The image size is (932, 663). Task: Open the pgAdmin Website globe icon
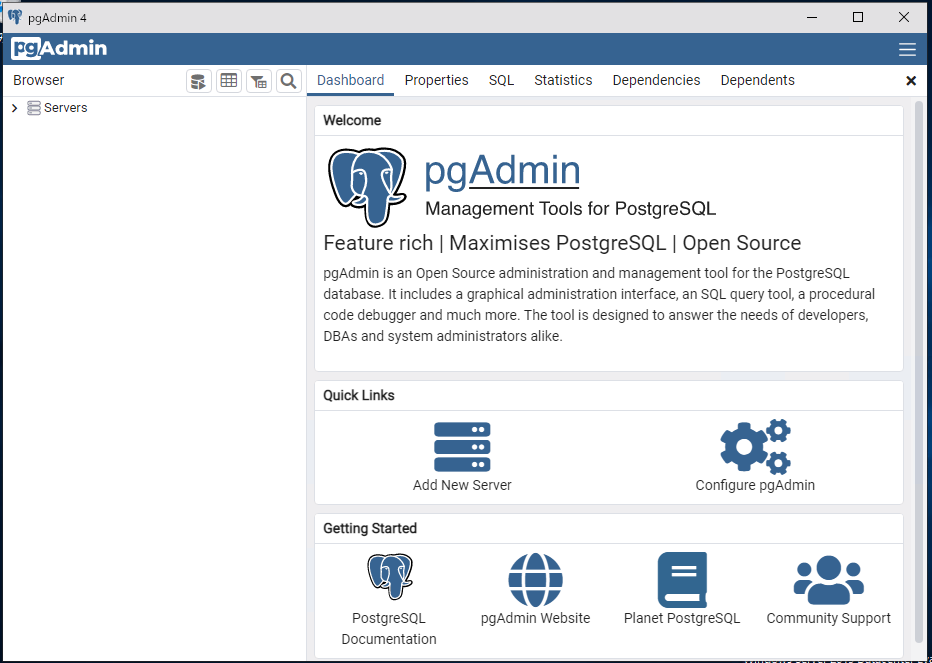point(535,577)
